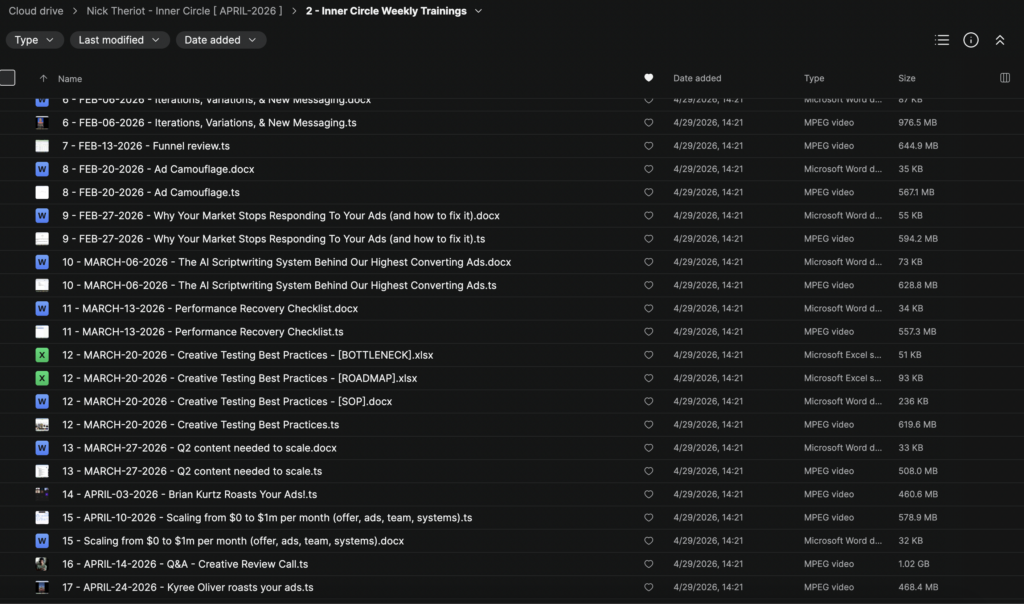Click the 976.5 MB size cell
Viewport: 1024px width, 604px height.
(917, 123)
